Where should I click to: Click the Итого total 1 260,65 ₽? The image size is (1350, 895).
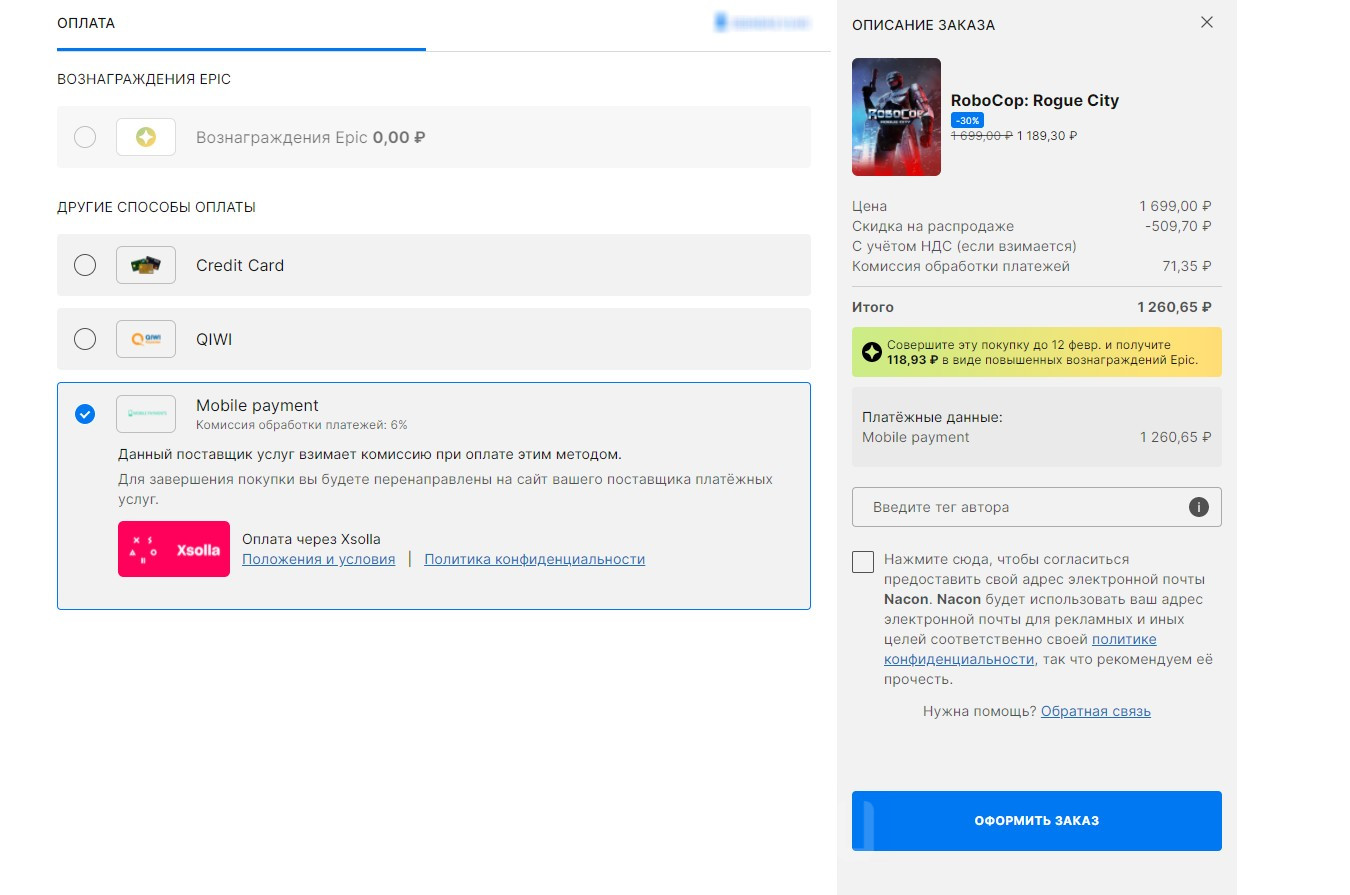click(1174, 307)
